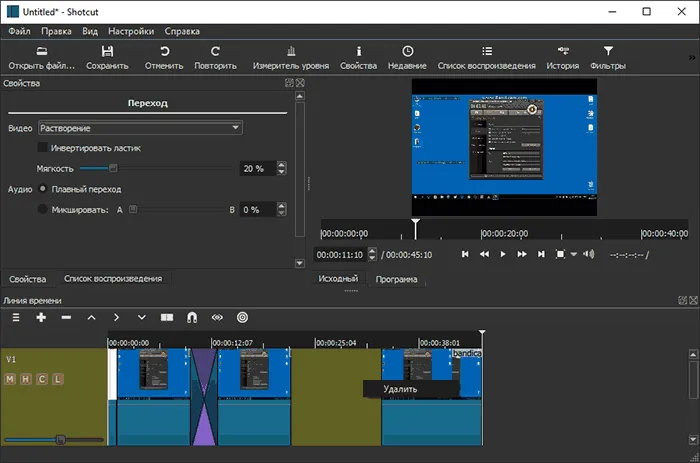Switch to the Программа tab
700x463 pixels.
(x=396, y=279)
